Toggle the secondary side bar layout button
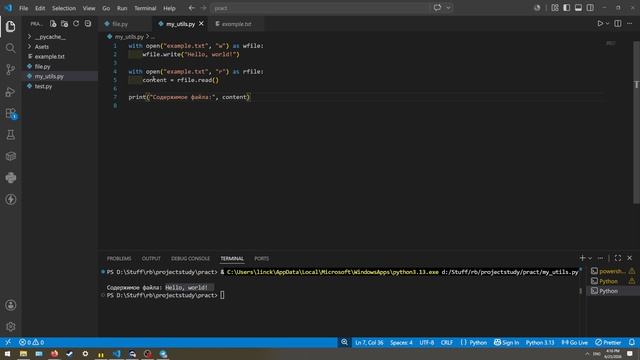The height and width of the screenshot is (360, 640). [x=590, y=8]
